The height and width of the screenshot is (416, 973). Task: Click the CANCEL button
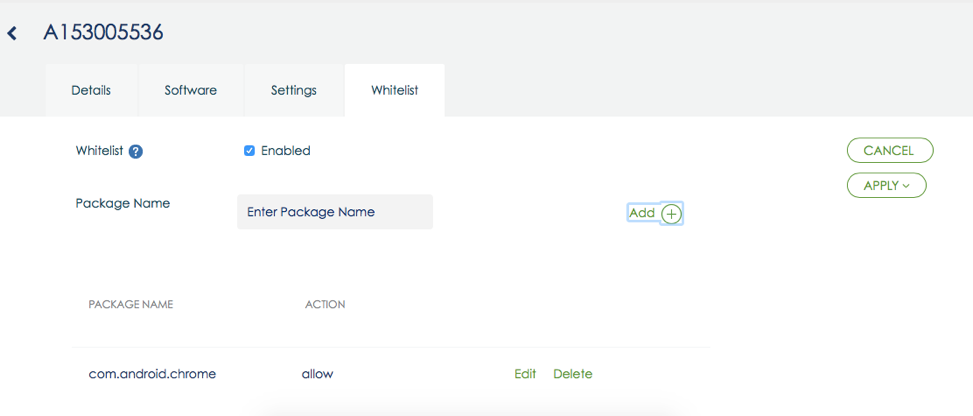pyautogui.click(x=890, y=150)
